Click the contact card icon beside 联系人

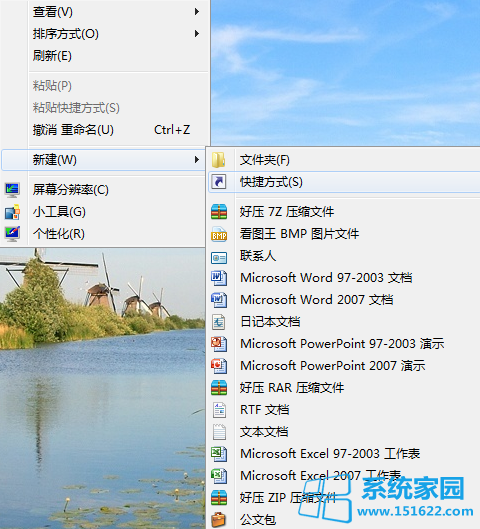[219, 258]
